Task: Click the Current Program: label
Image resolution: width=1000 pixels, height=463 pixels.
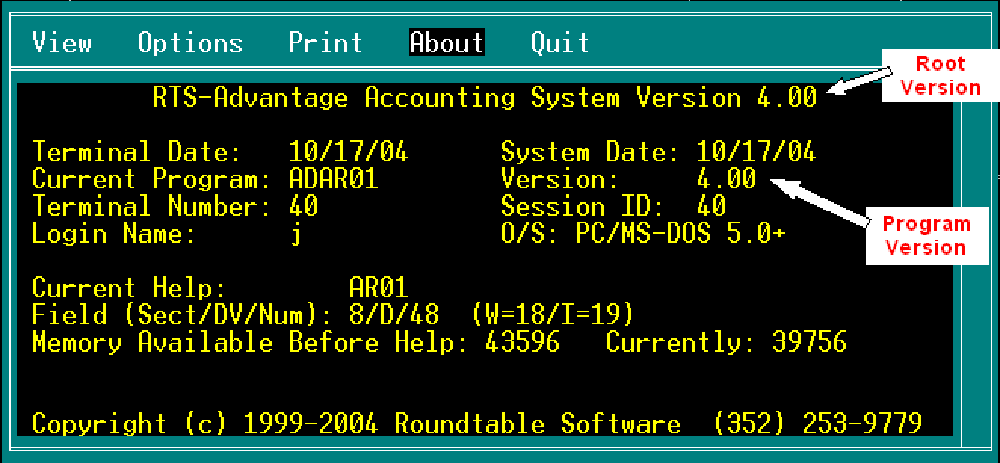Action: [152, 180]
